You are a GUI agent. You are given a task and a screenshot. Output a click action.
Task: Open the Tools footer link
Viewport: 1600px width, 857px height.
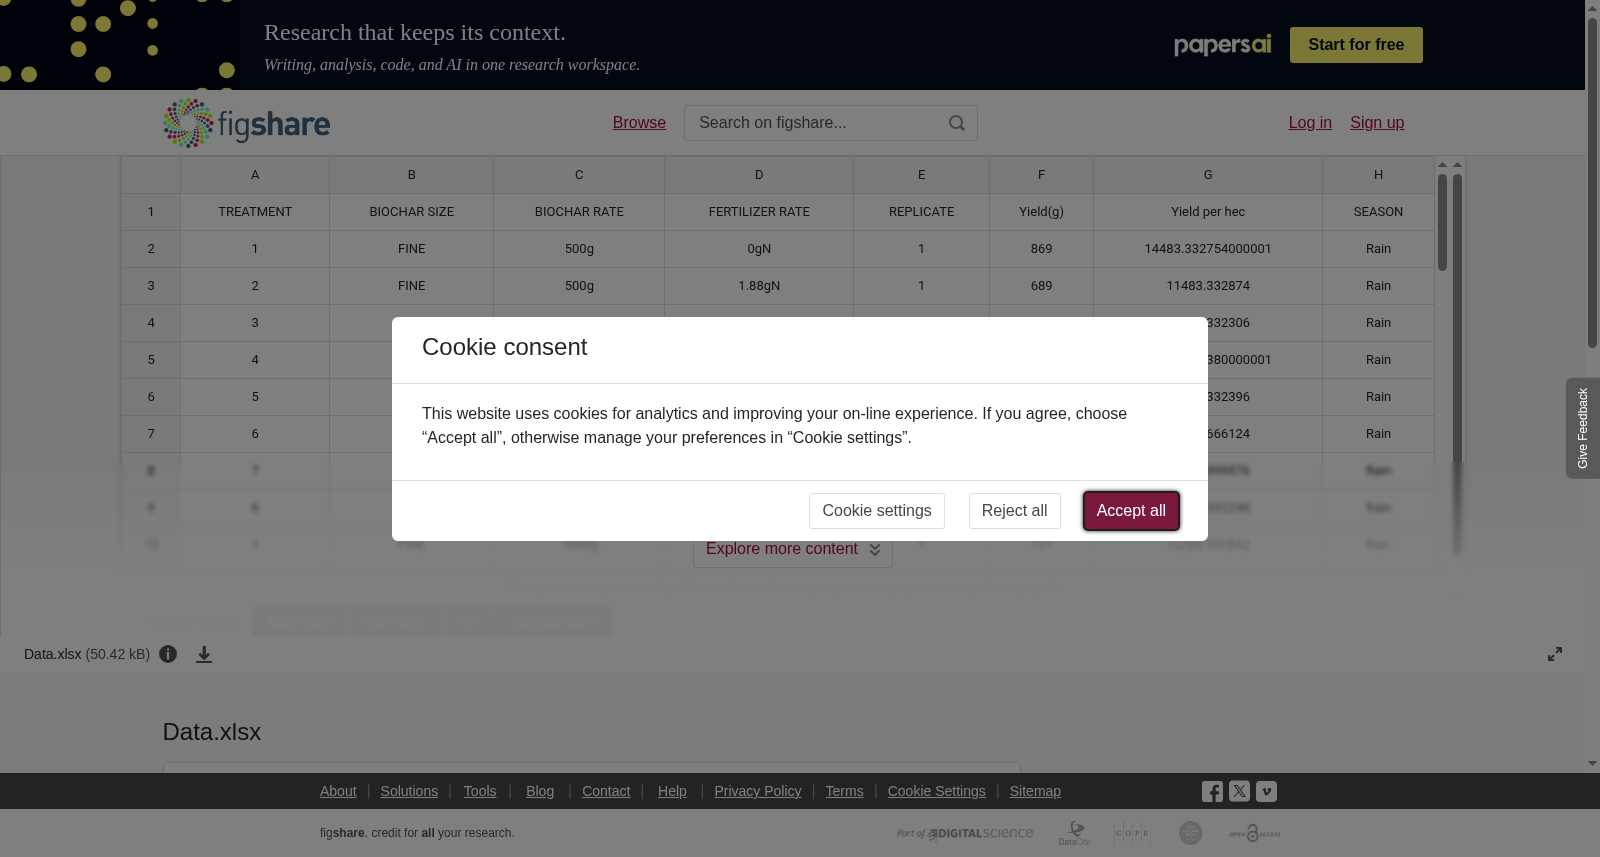[480, 791]
